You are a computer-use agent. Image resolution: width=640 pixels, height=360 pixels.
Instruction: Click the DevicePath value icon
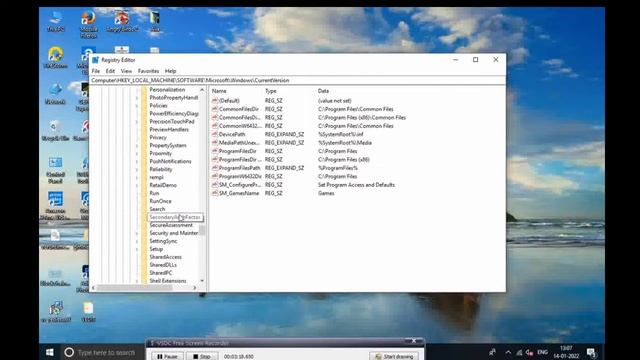tap(215, 134)
